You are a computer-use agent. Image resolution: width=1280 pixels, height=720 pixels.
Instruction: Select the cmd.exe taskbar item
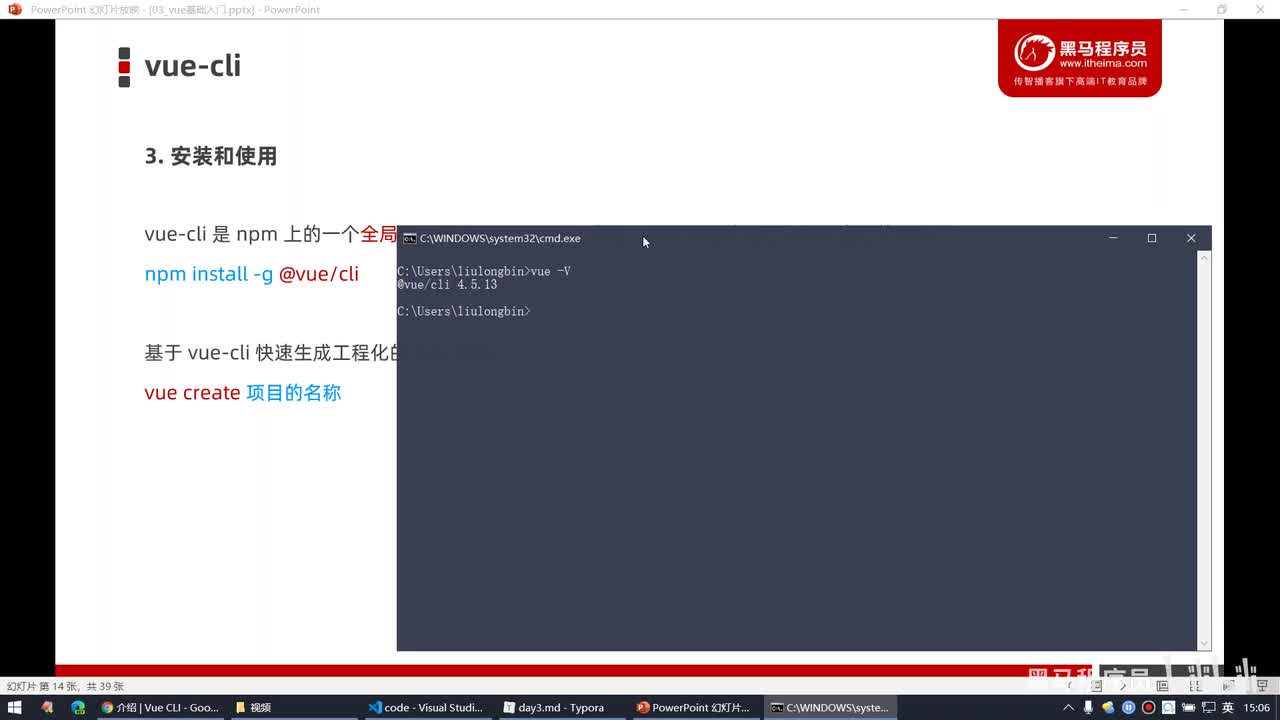click(x=829, y=707)
